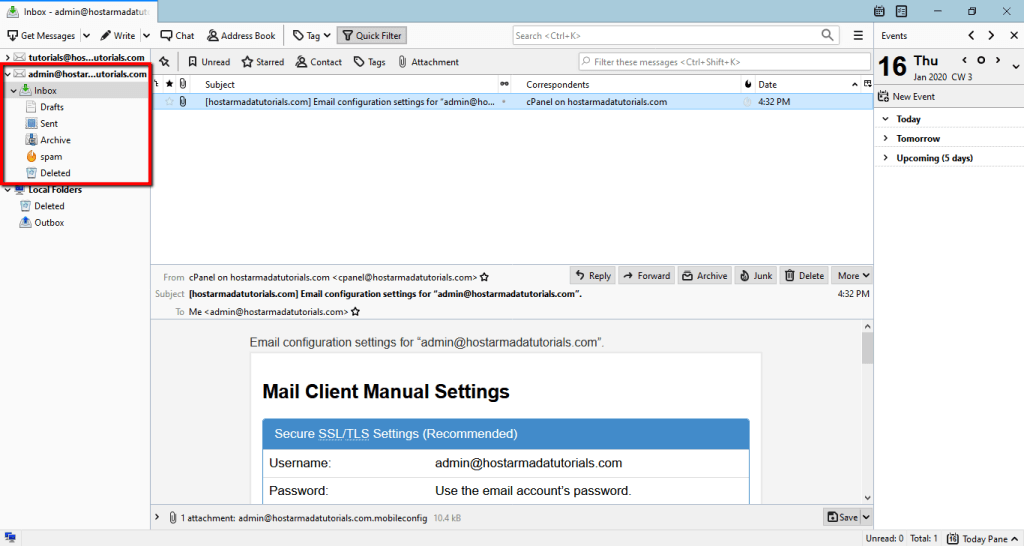Viewport: 1024px width, 546px height.
Task: Open column picker icon in header
Action: [867, 84]
